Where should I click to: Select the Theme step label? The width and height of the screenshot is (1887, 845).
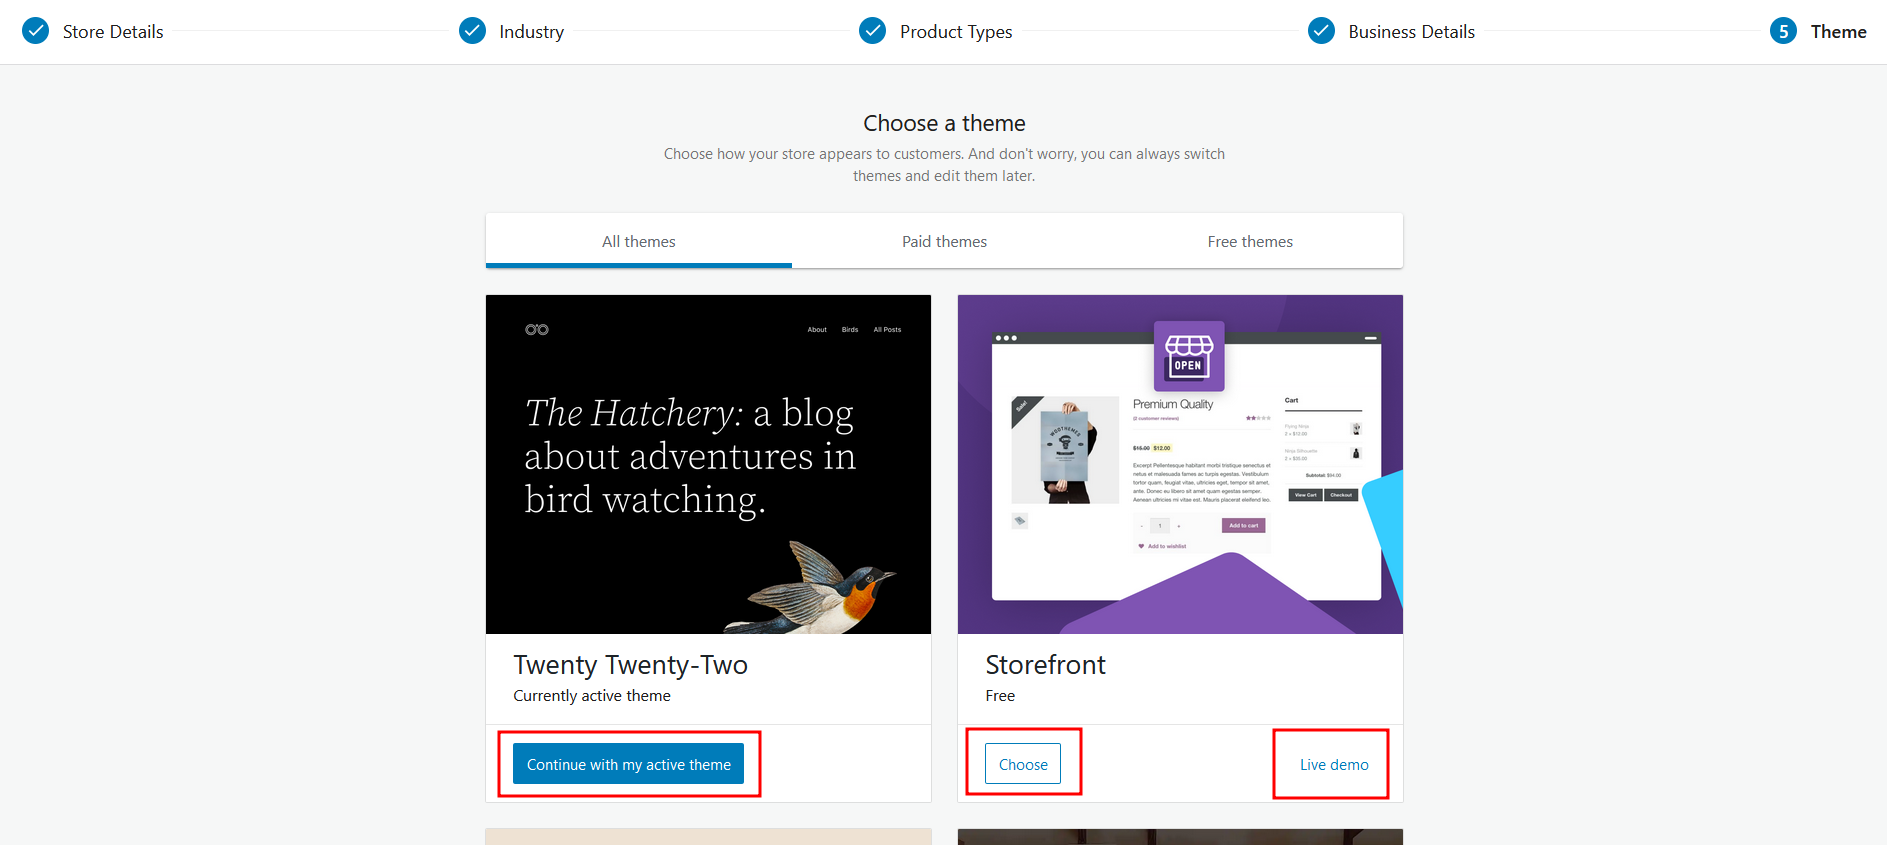(1839, 32)
